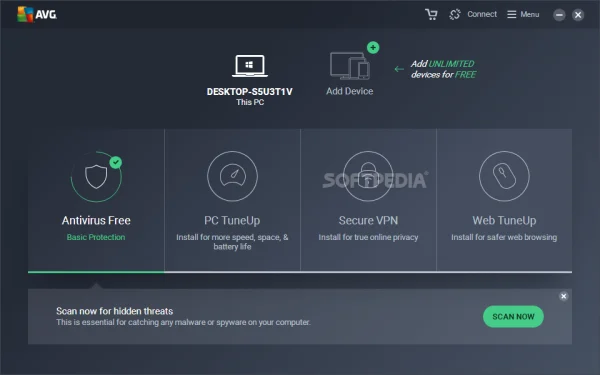The height and width of the screenshot is (375, 600).
Task: Select the Antivirus Free title
Action: point(96,220)
